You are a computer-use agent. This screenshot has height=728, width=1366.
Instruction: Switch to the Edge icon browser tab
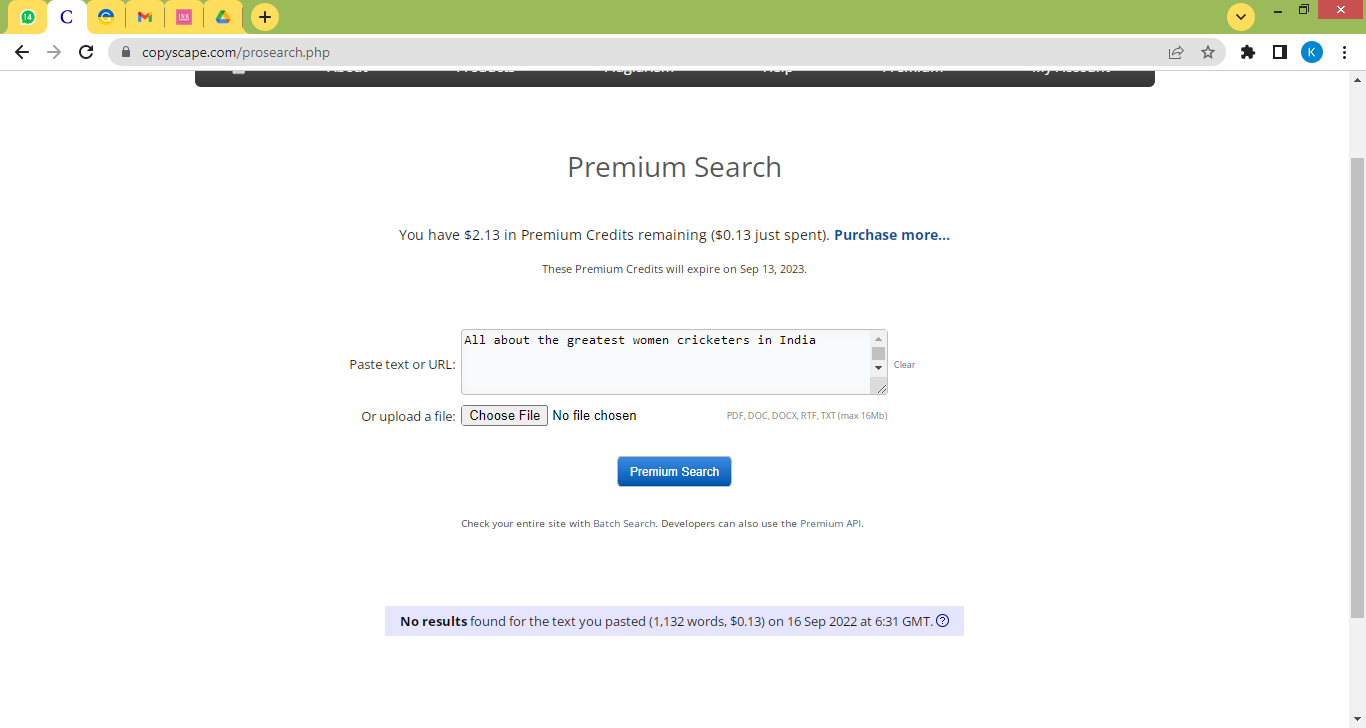pos(106,17)
